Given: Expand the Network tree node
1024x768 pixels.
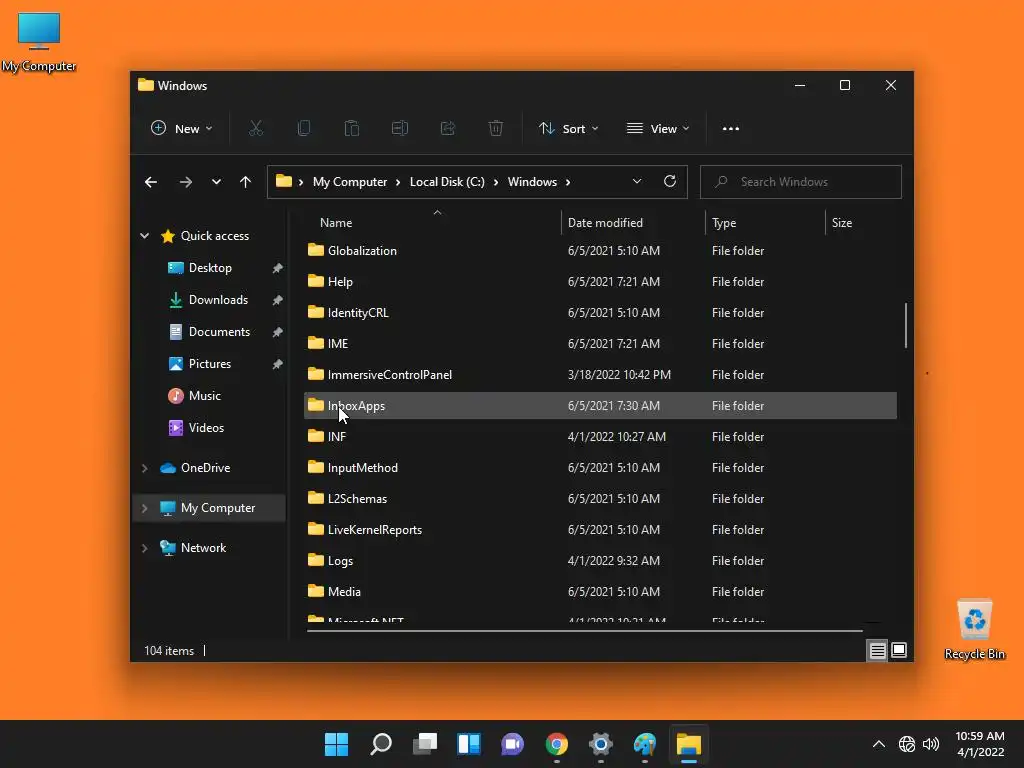Looking at the screenshot, I should (x=144, y=548).
